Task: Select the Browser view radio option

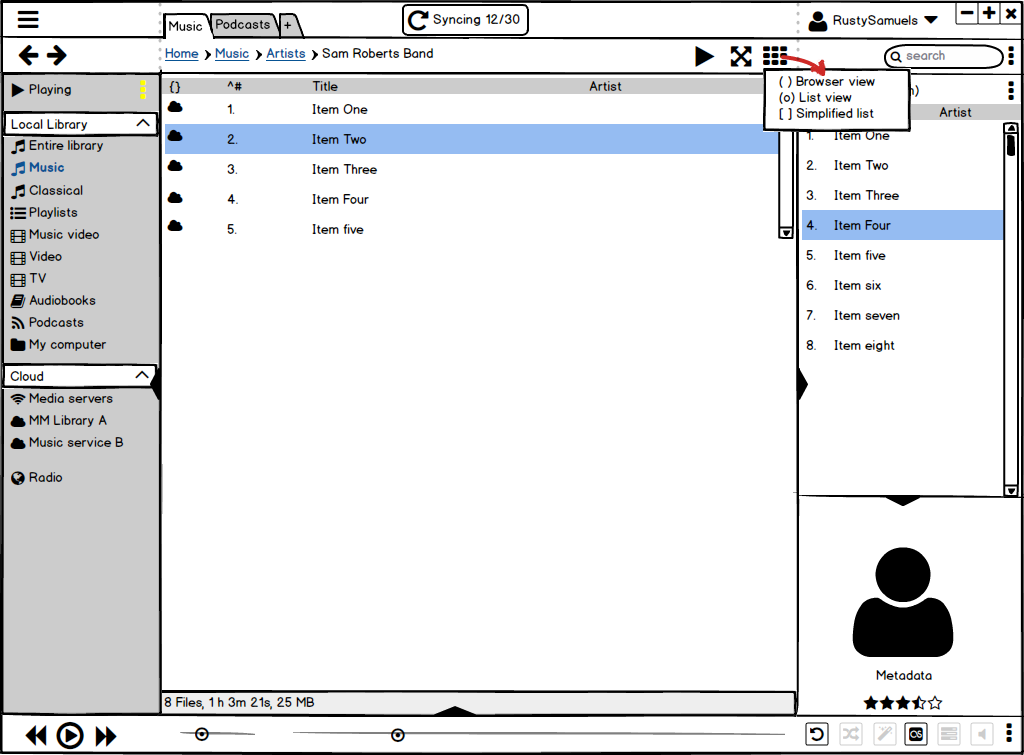Action: [785, 82]
